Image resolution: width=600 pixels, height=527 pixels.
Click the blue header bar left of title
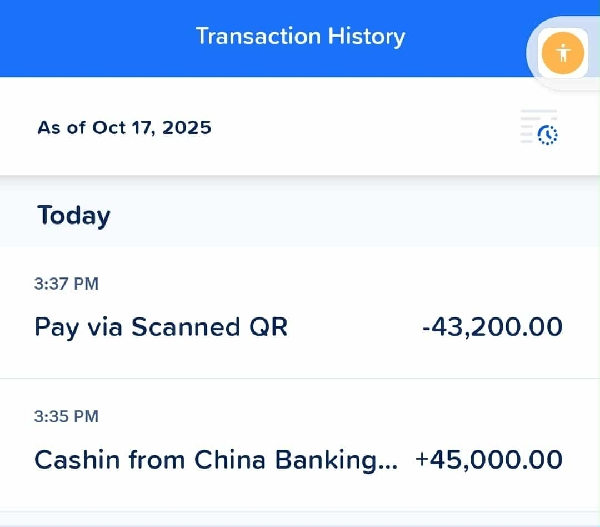click(x=90, y=38)
